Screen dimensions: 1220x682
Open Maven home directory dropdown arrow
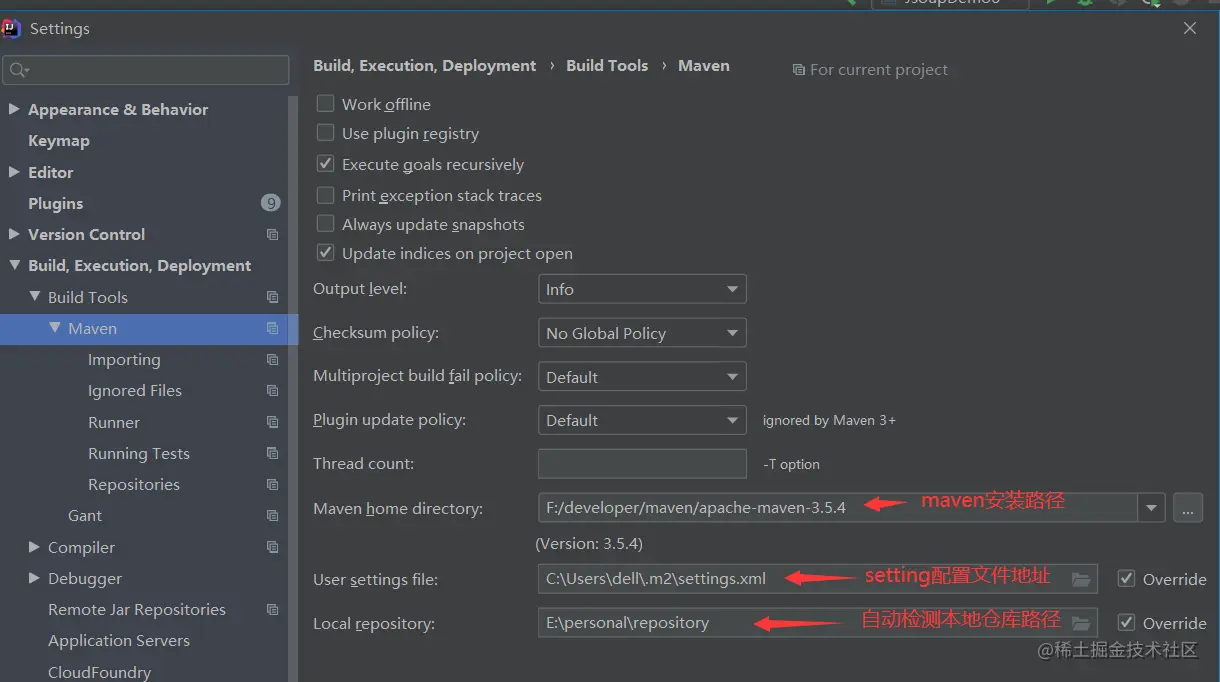click(1152, 508)
